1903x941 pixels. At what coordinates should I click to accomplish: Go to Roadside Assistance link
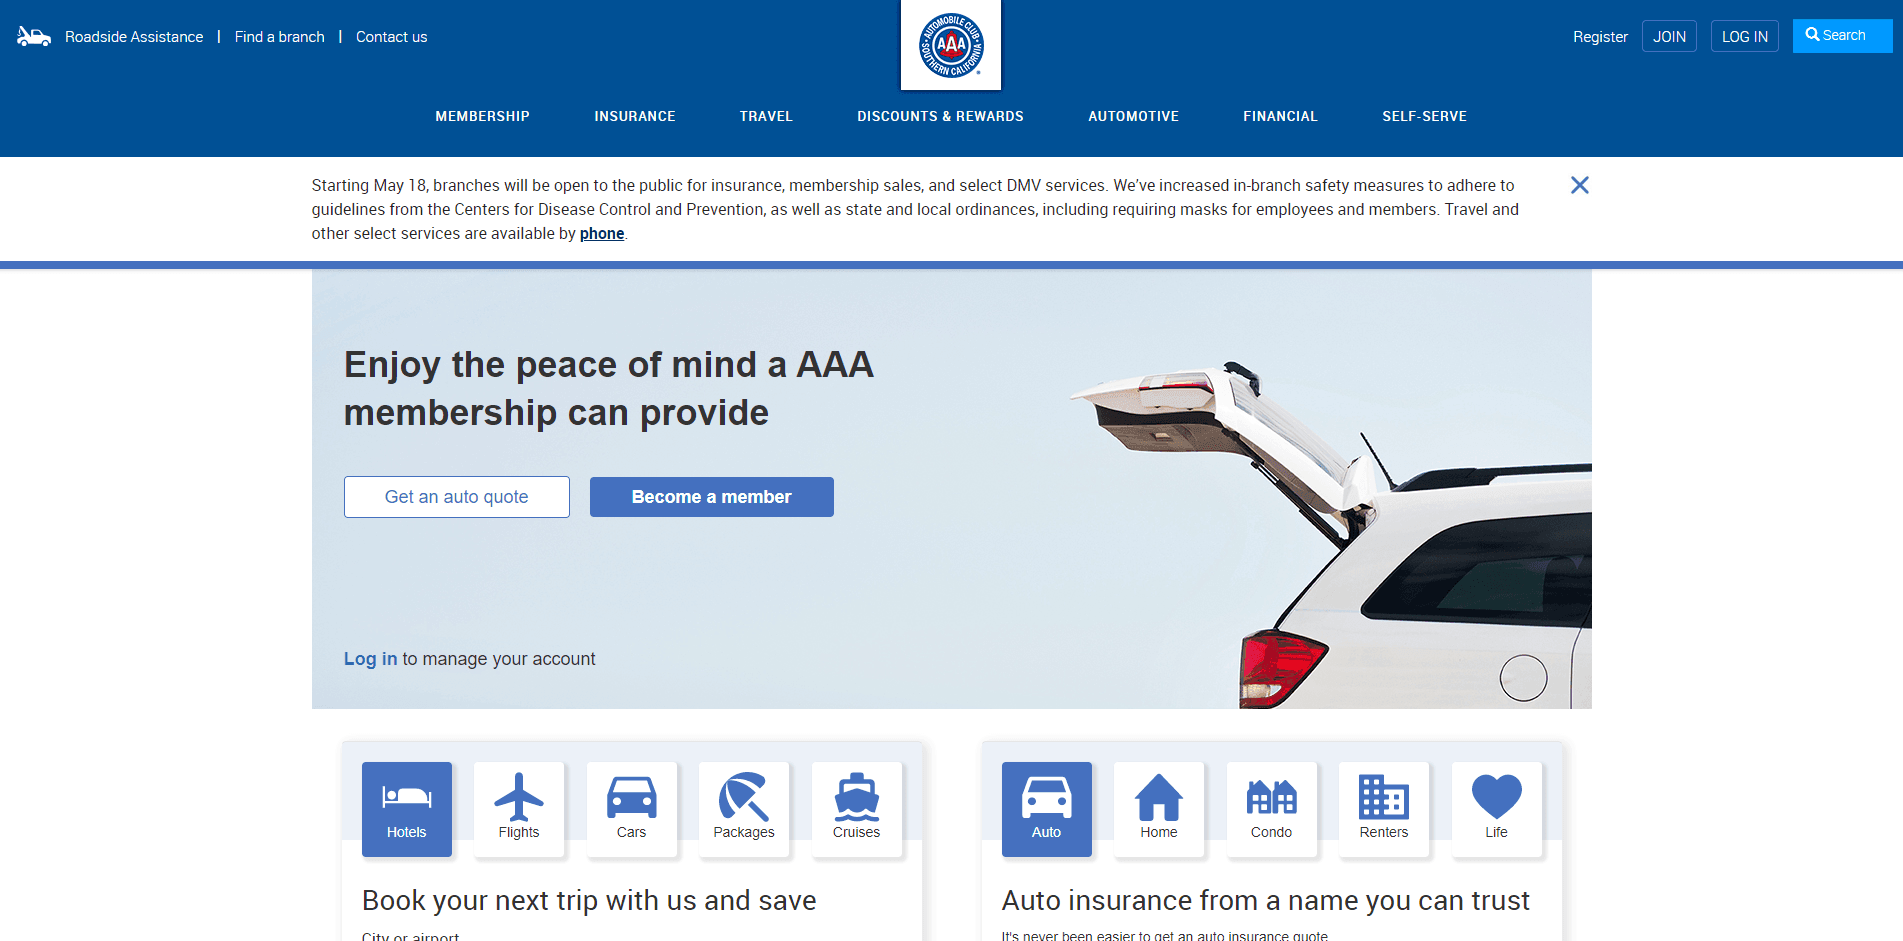134,37
